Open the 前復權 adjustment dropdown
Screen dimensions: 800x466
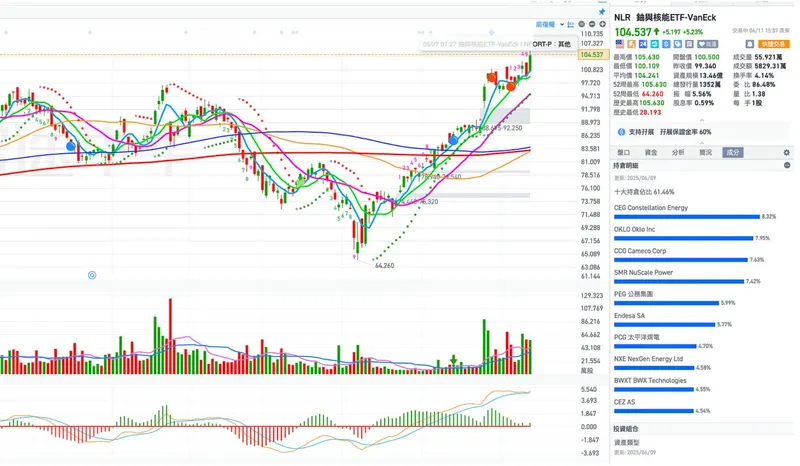pyautogui.click(x=549, y=24)
